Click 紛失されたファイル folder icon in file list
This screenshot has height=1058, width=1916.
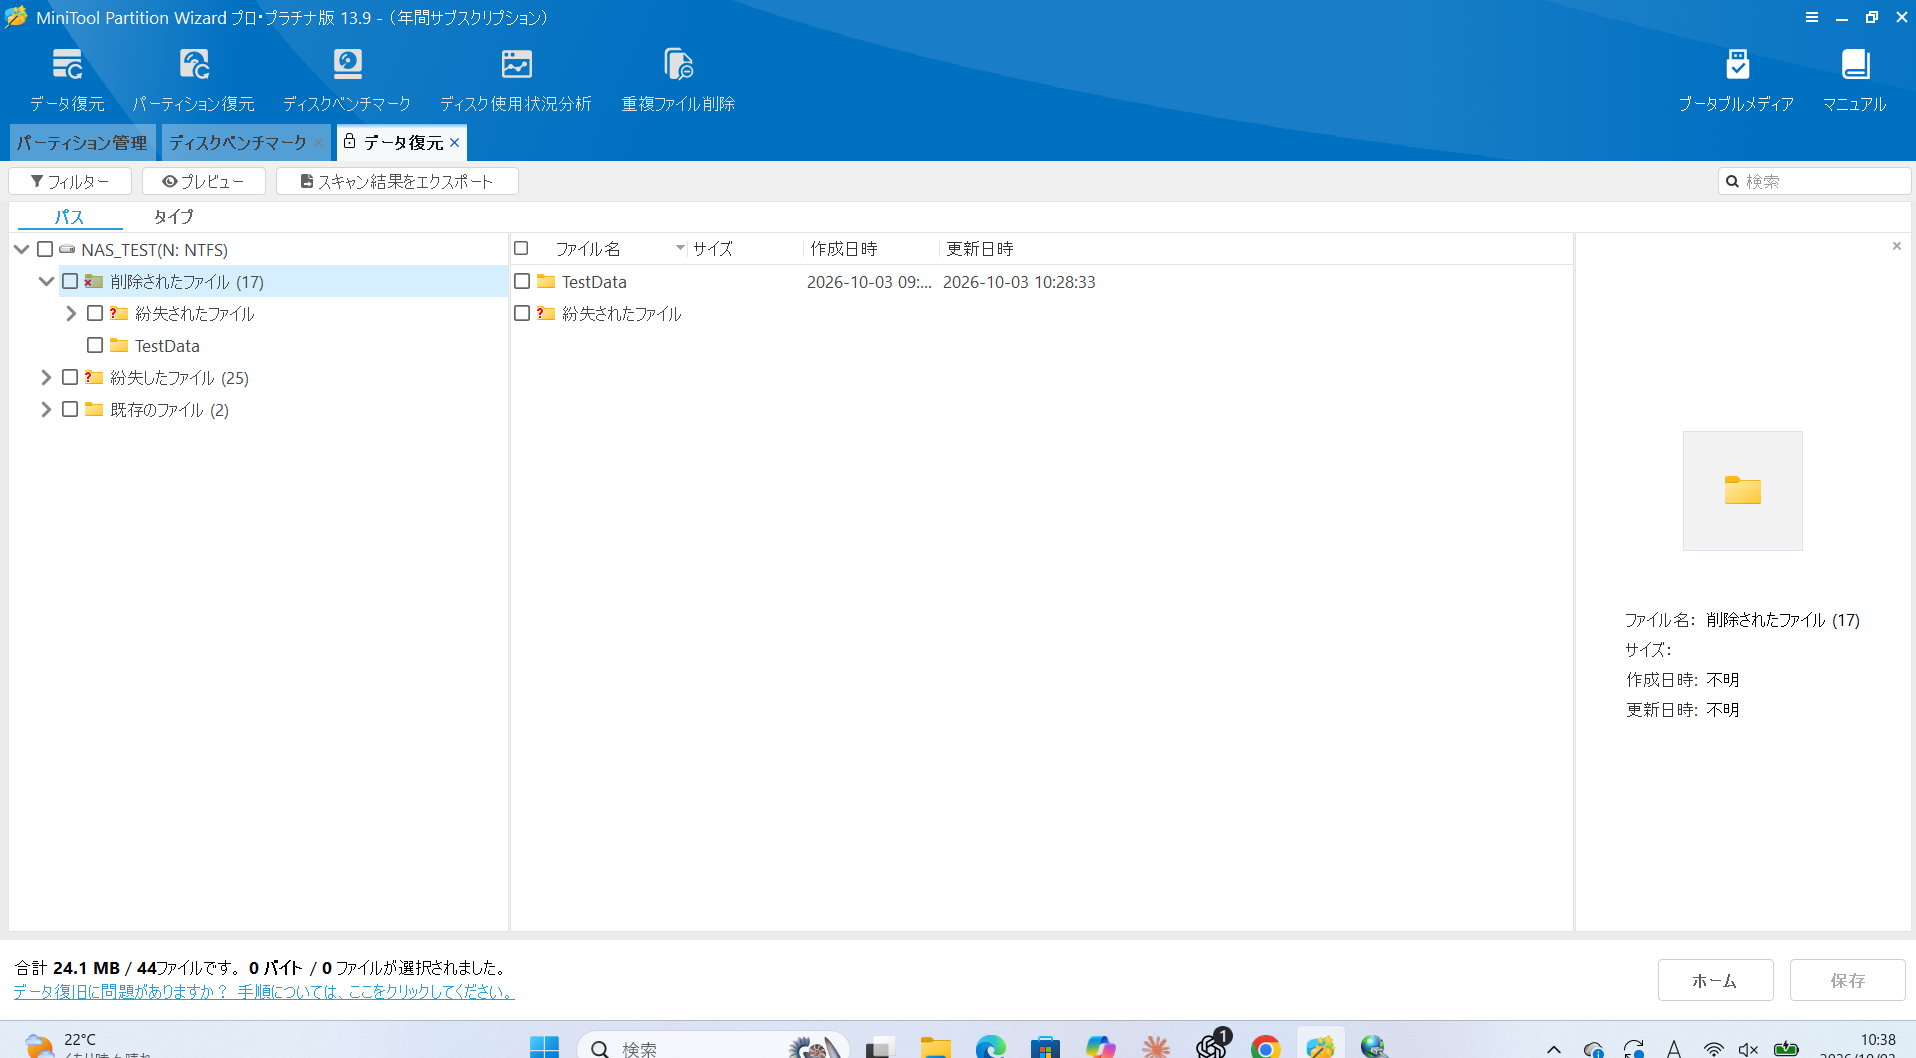point(546,314)
